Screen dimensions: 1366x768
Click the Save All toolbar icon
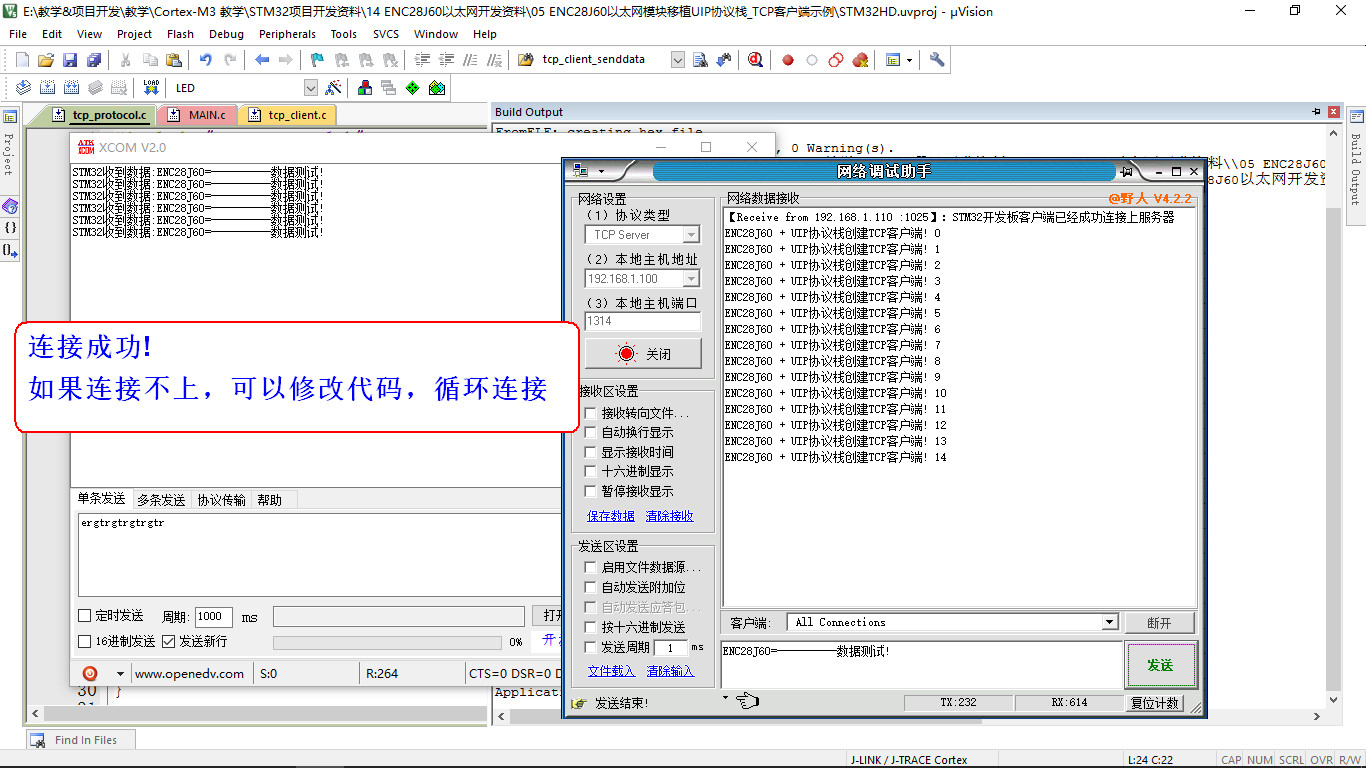pos(93,60)
